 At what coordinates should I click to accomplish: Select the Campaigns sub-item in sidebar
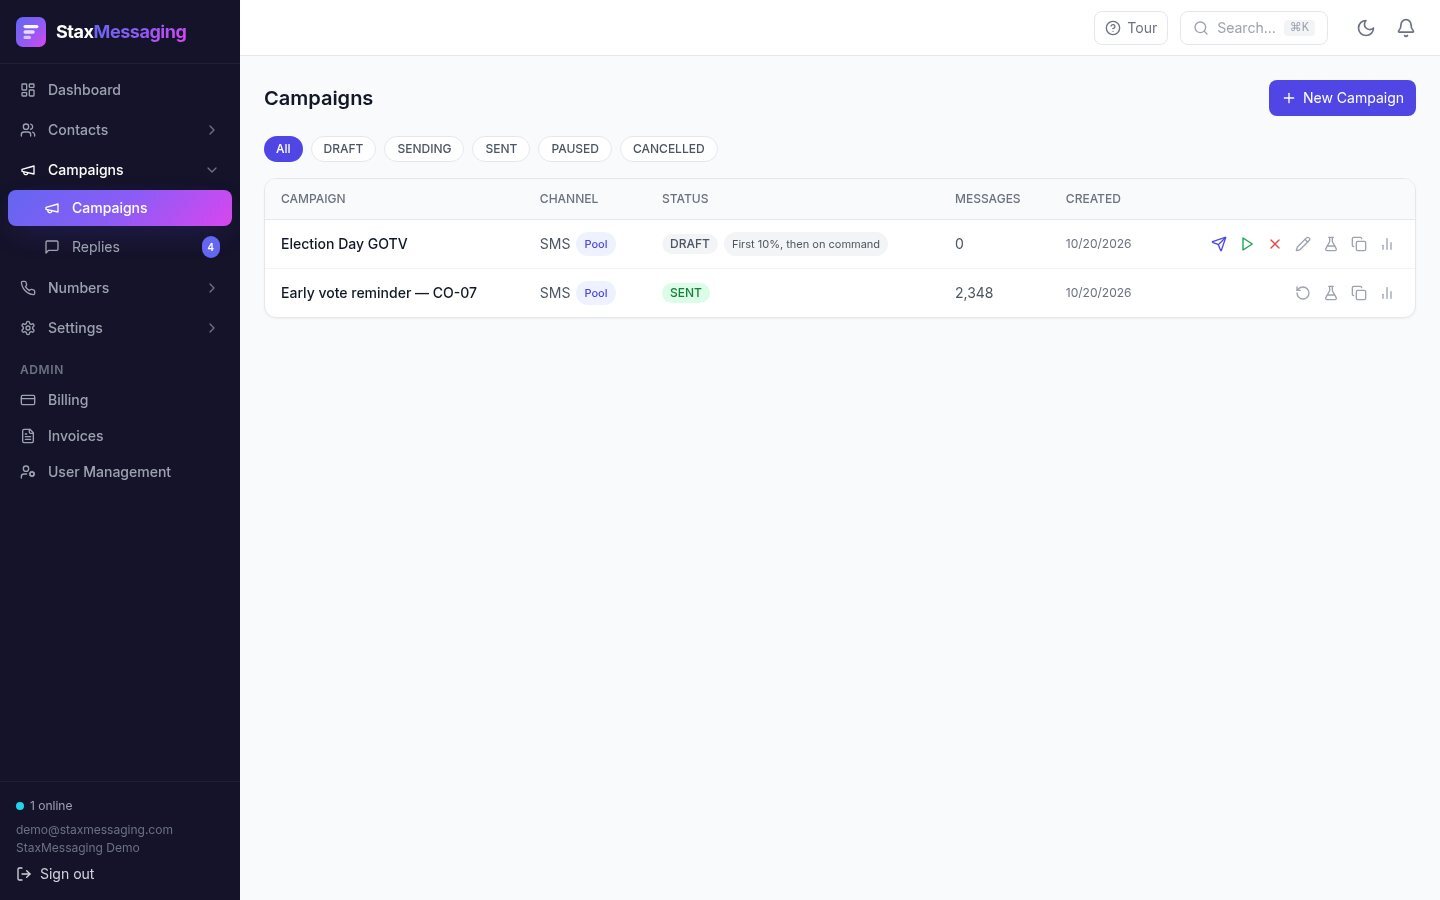(x=120, y=208)
